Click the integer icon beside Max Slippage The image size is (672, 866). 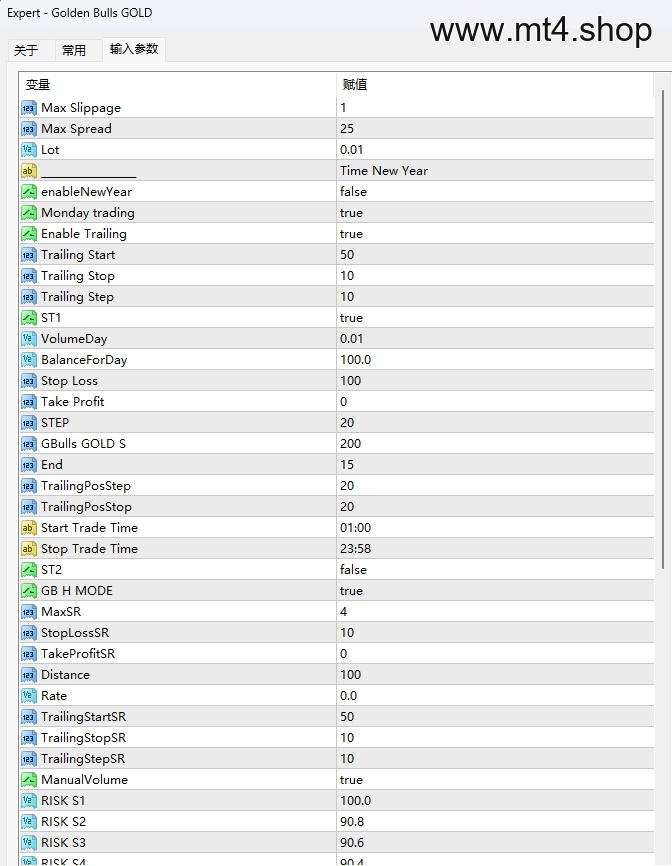(x=29, y=108)
